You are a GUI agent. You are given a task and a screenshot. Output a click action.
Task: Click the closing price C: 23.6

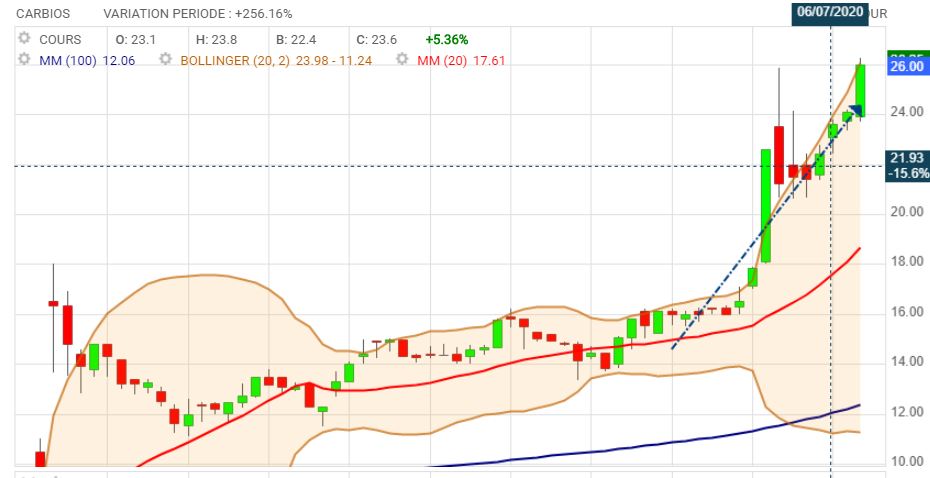click(377, 40)
